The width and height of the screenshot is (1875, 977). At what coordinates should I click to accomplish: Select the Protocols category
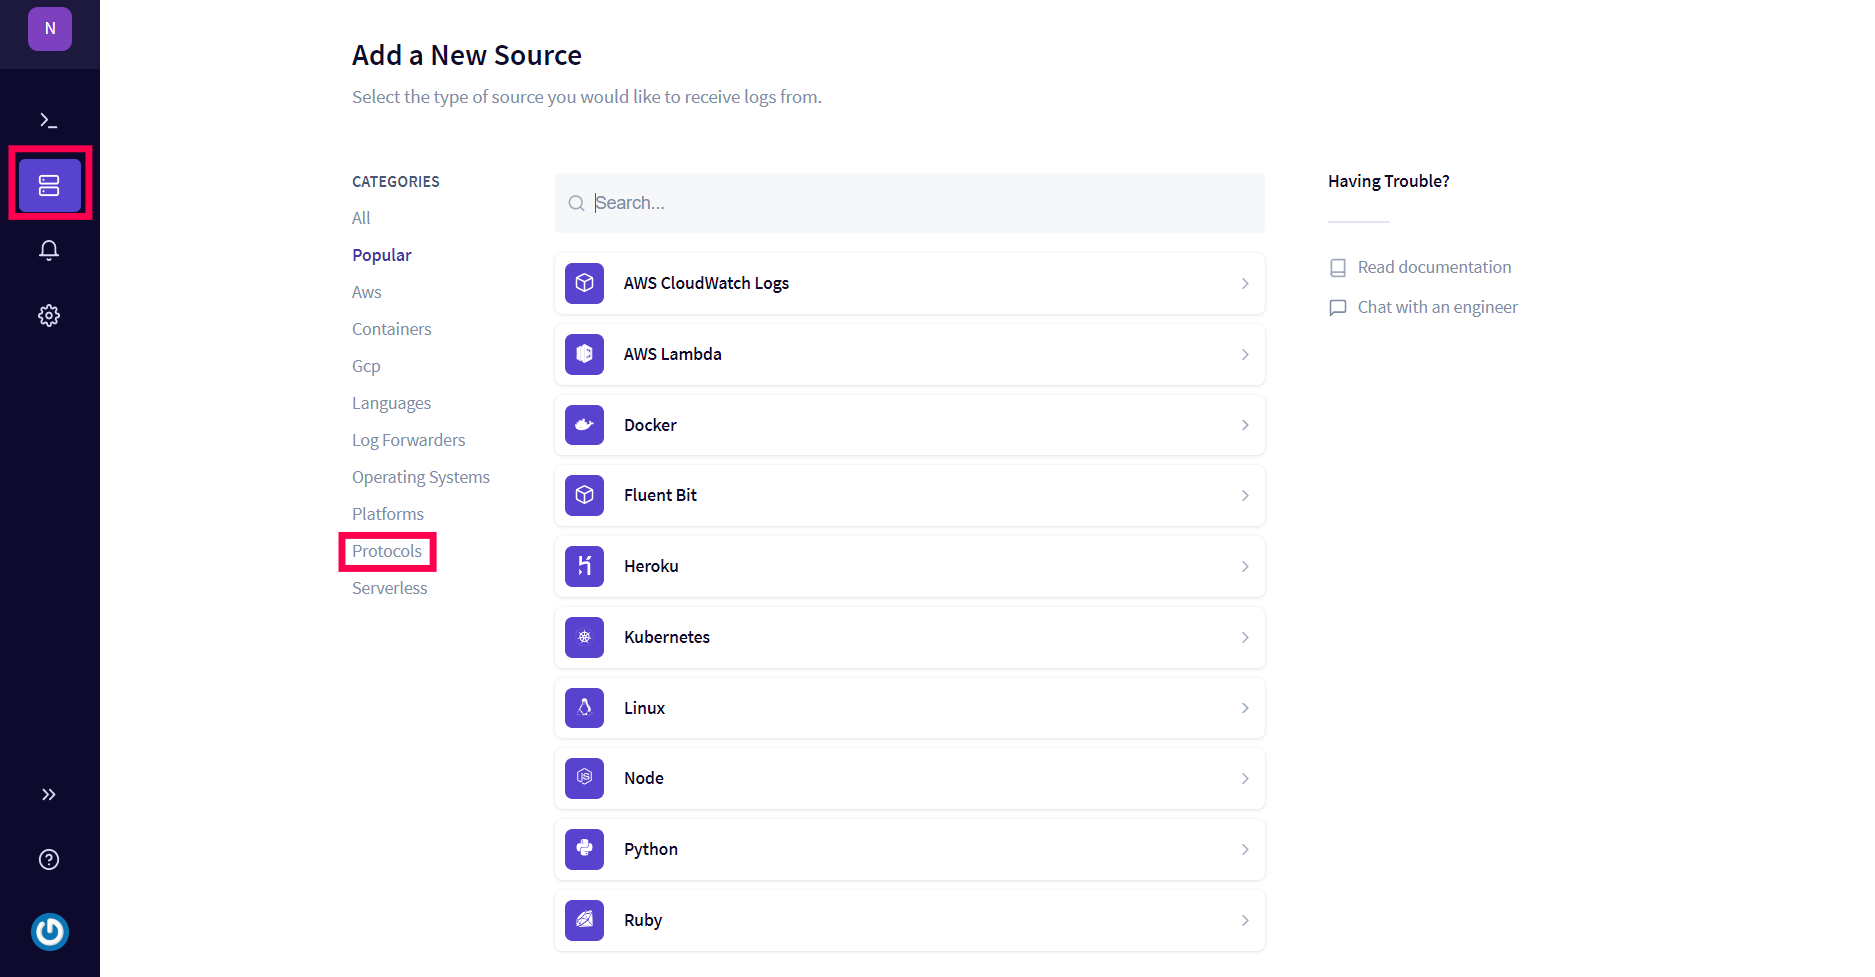pos(387,551)
